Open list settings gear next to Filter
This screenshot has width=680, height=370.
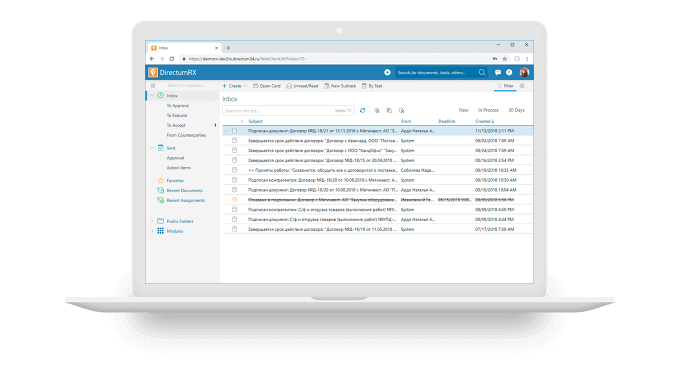[x=522, y=86]
